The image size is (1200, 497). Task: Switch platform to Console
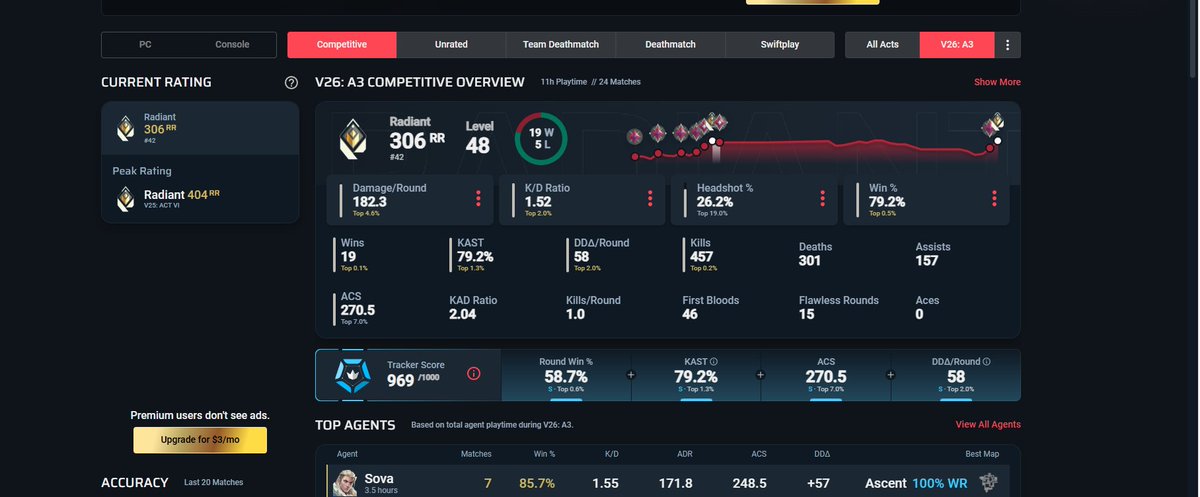[x=233, y=45]
